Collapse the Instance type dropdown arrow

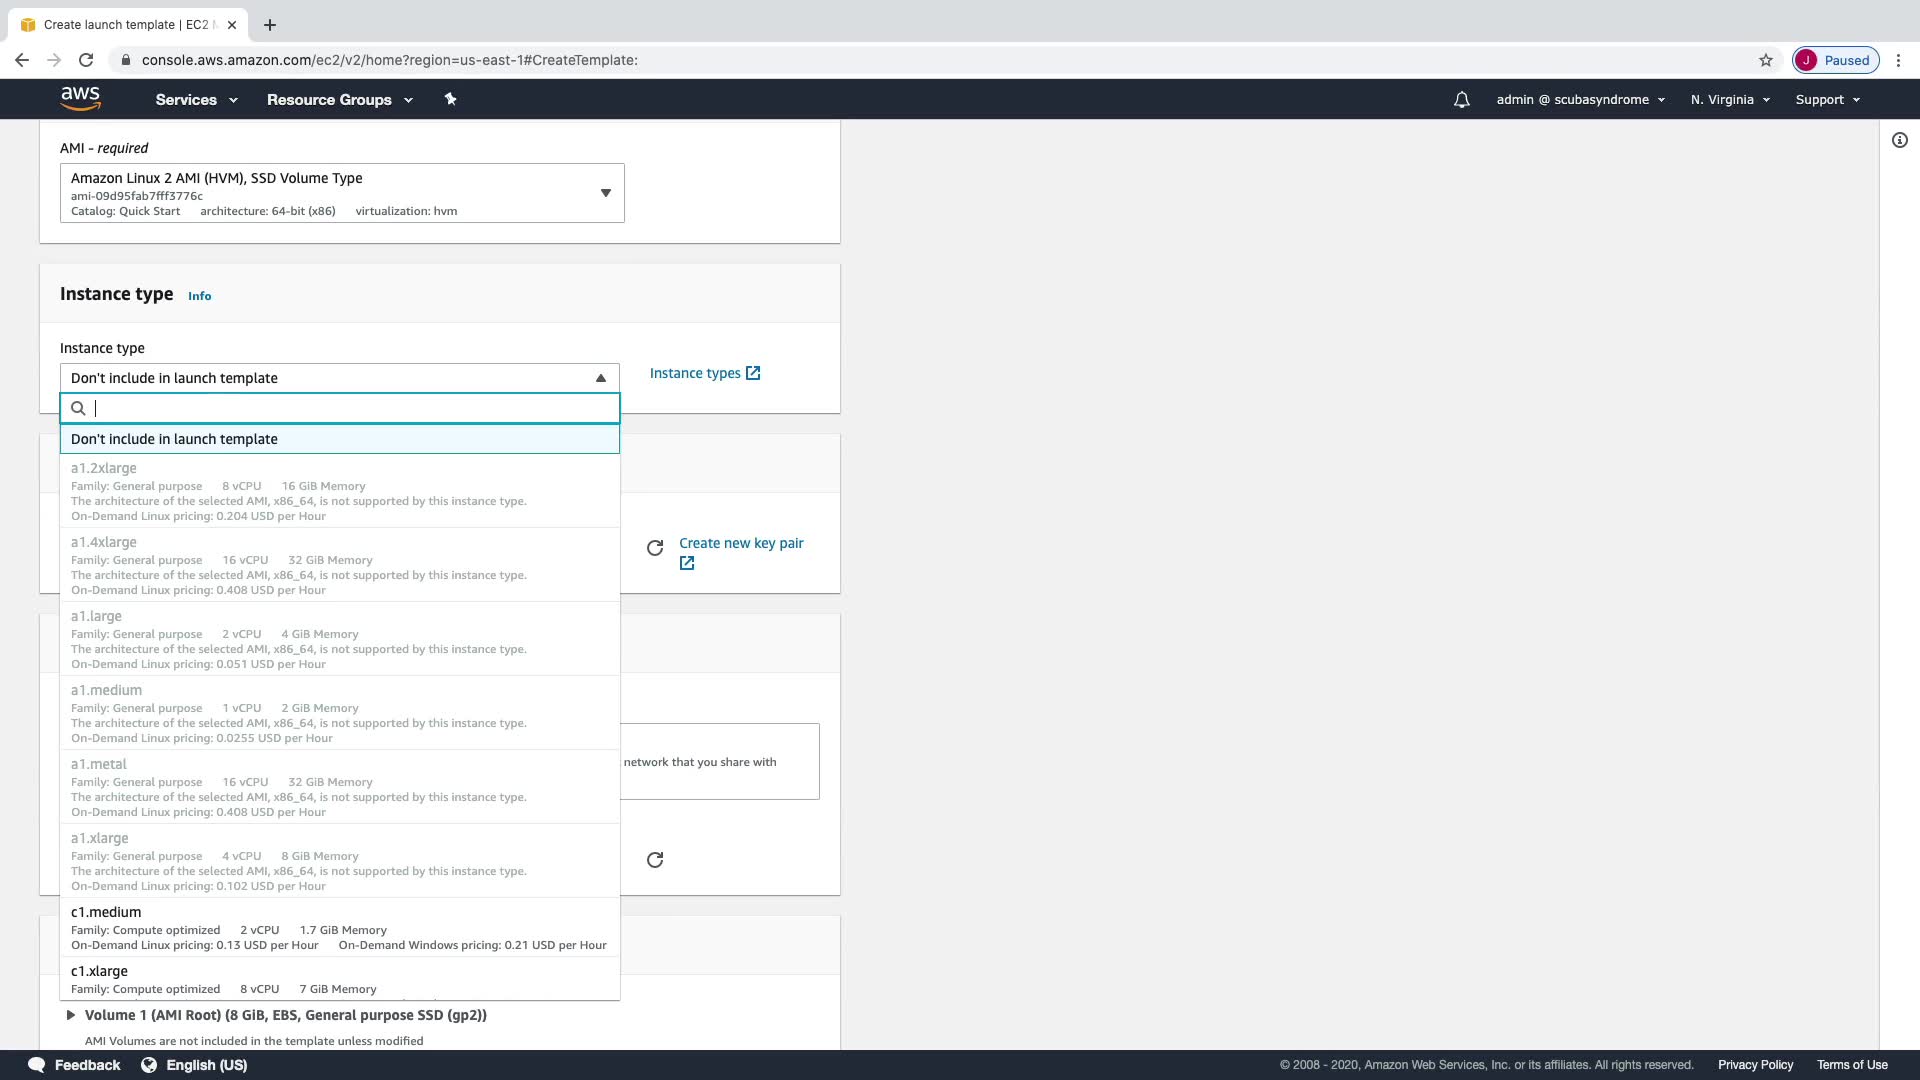point(600,378)
